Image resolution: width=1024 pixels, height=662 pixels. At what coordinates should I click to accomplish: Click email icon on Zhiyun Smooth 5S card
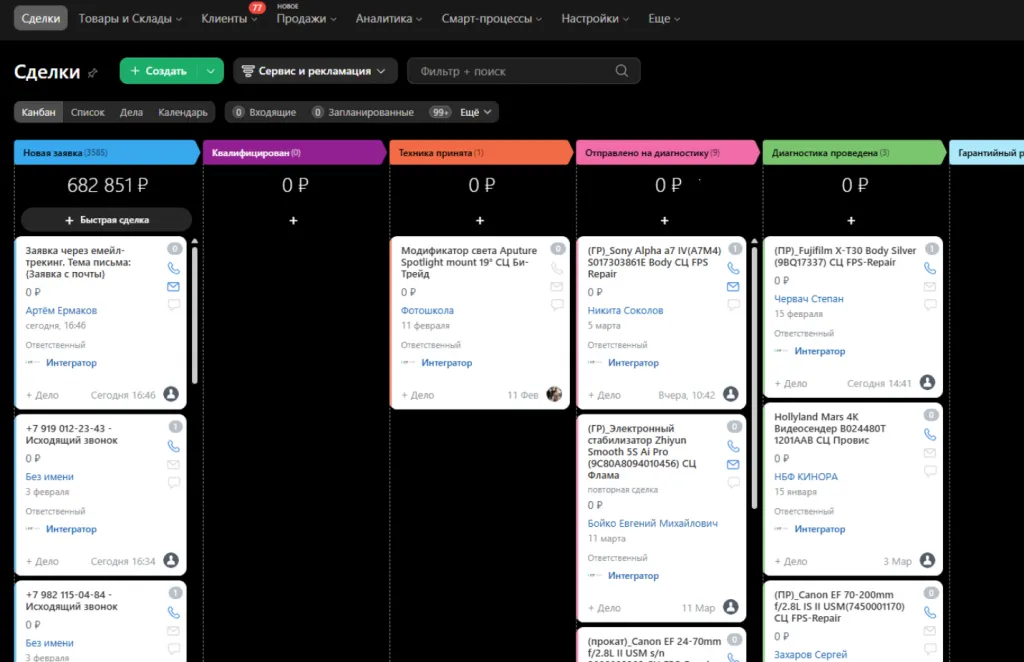(x=733, y=465)
